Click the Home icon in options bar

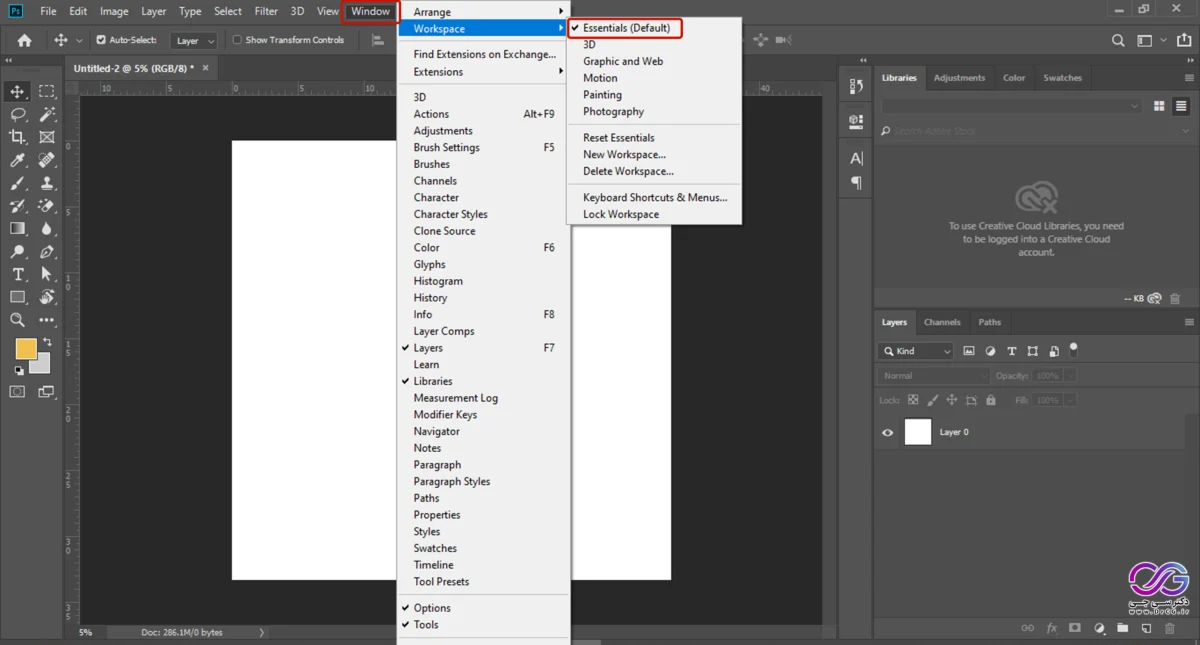(x=24, y=40)
